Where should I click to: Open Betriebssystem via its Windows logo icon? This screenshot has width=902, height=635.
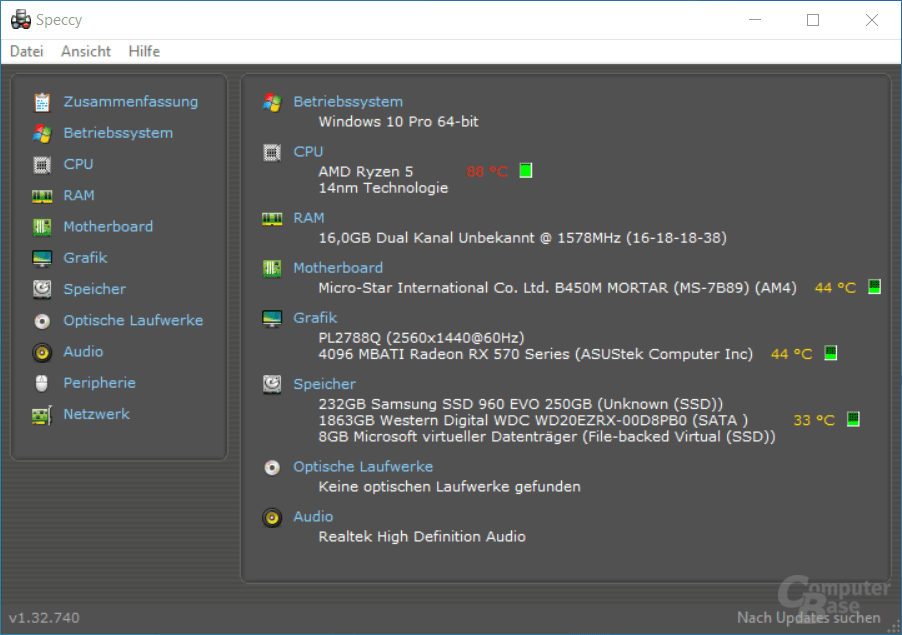[41, 132]
